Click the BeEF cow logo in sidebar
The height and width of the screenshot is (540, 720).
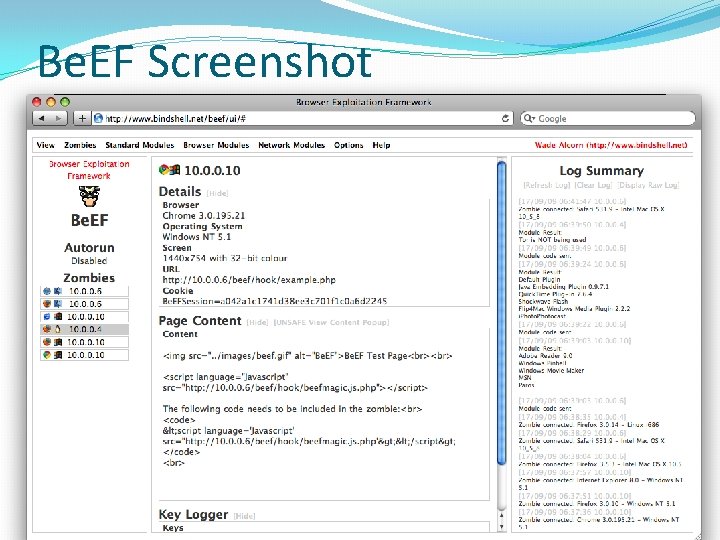(x=89, y=197)
